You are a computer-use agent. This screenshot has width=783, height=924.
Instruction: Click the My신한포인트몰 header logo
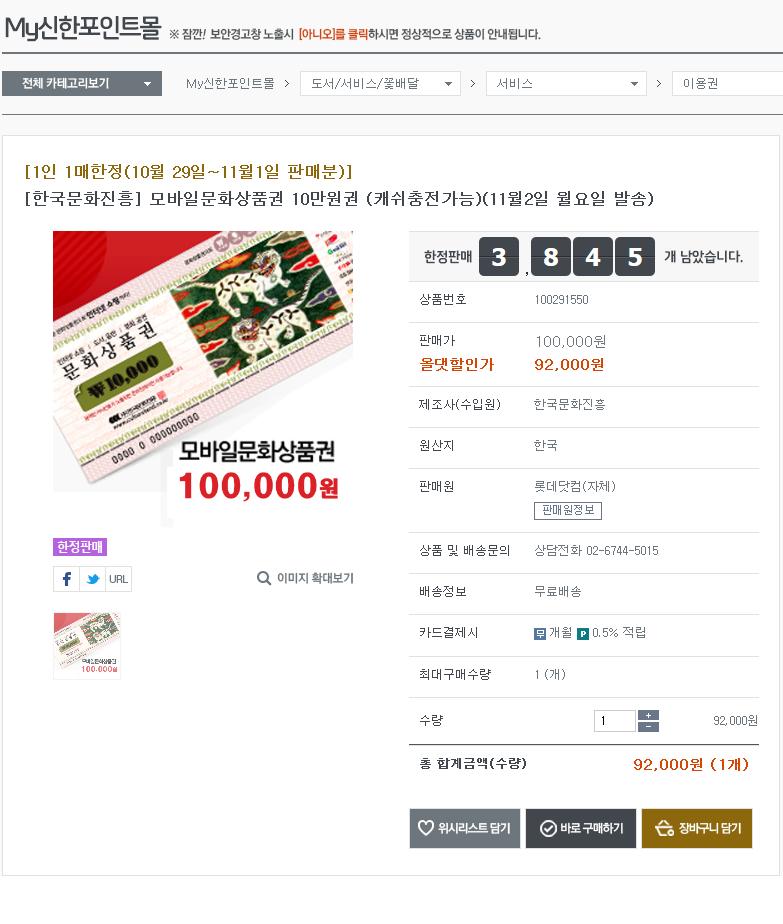(82, 28)
